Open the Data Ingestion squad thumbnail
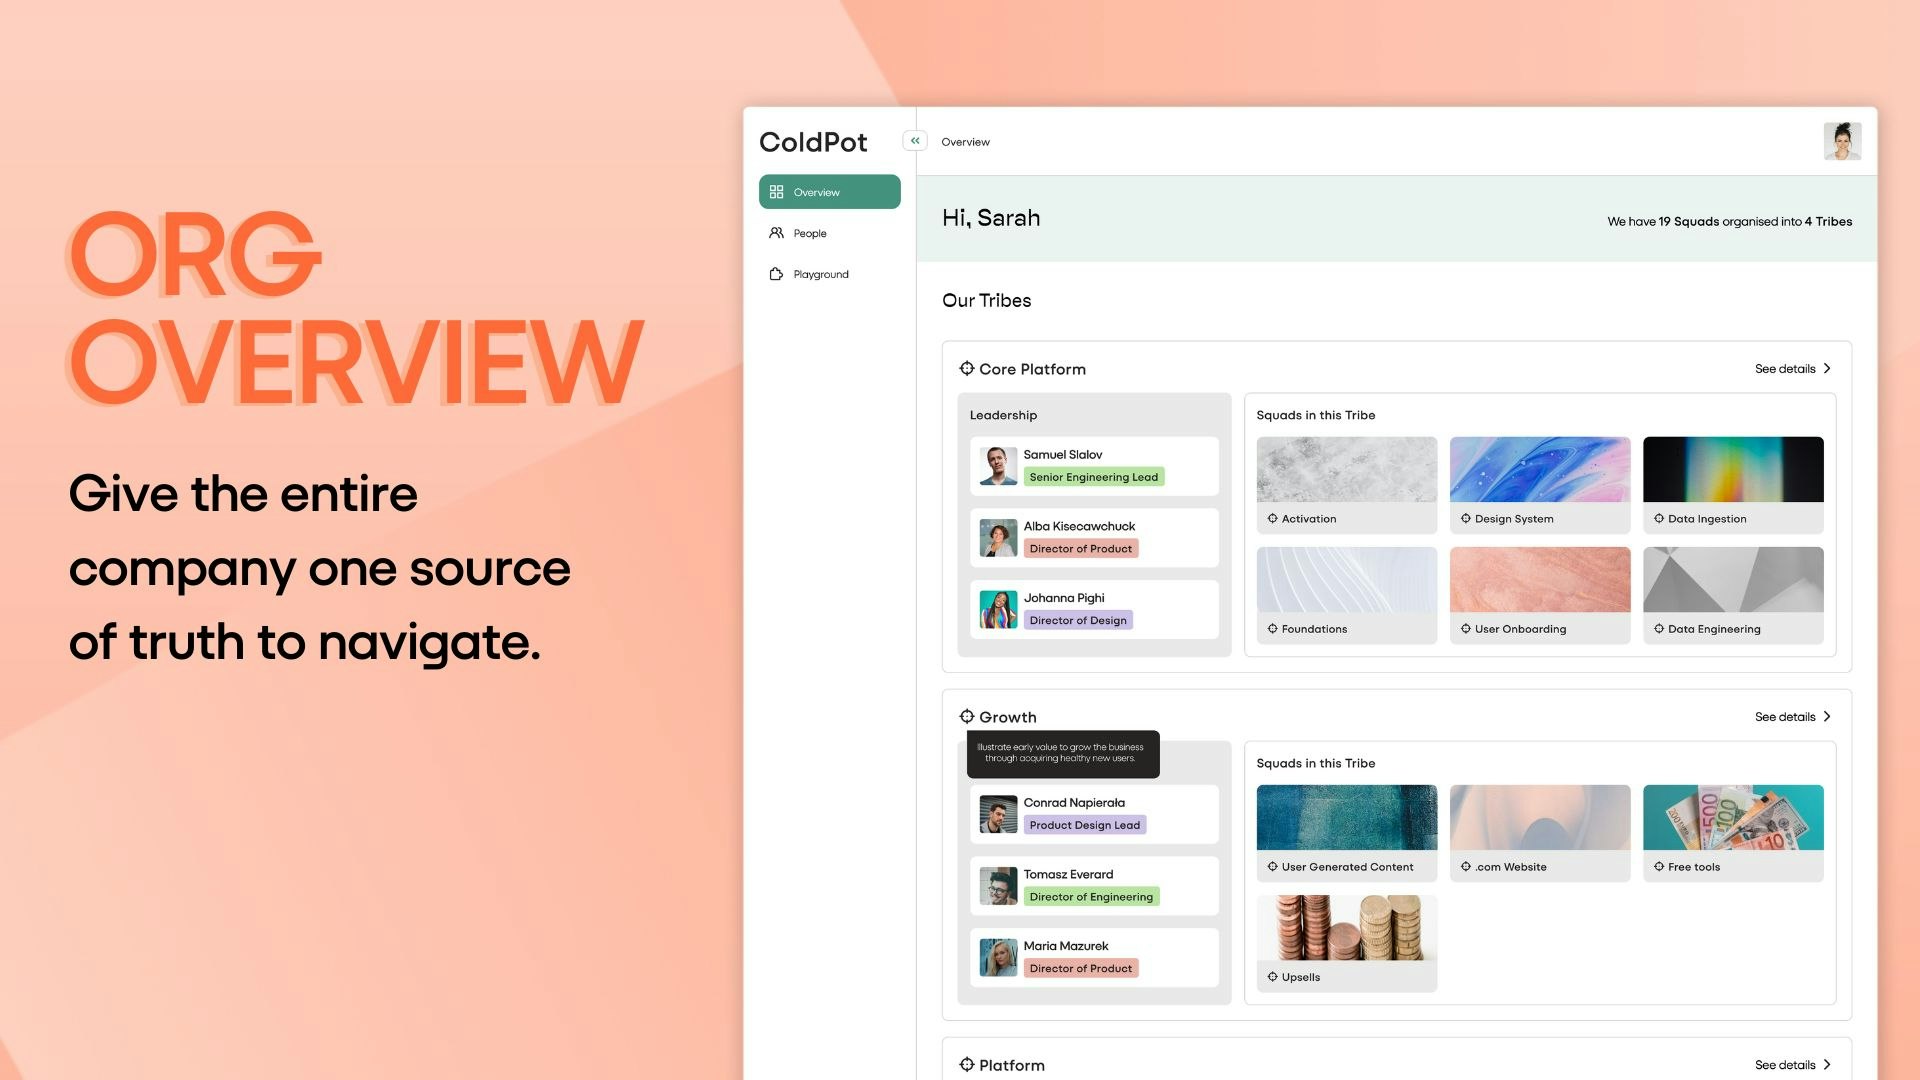The width and height of the screenshot is (1920, 1080). 1732,469
